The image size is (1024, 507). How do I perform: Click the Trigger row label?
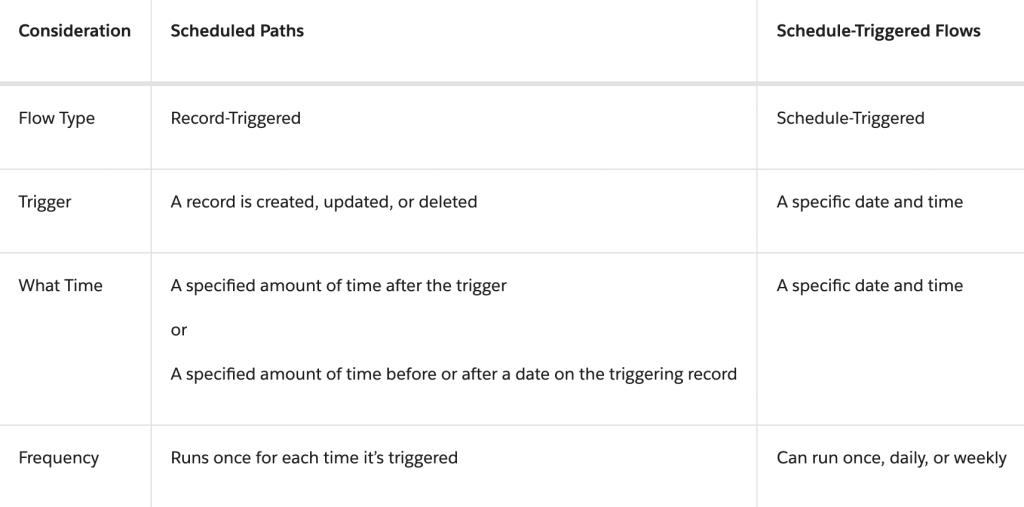tap(44, 202)
